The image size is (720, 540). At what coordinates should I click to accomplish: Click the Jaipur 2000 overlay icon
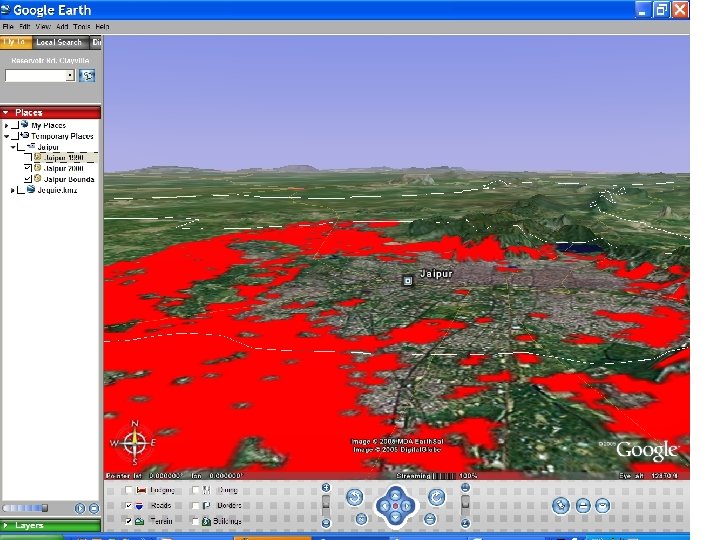(38, 168)
